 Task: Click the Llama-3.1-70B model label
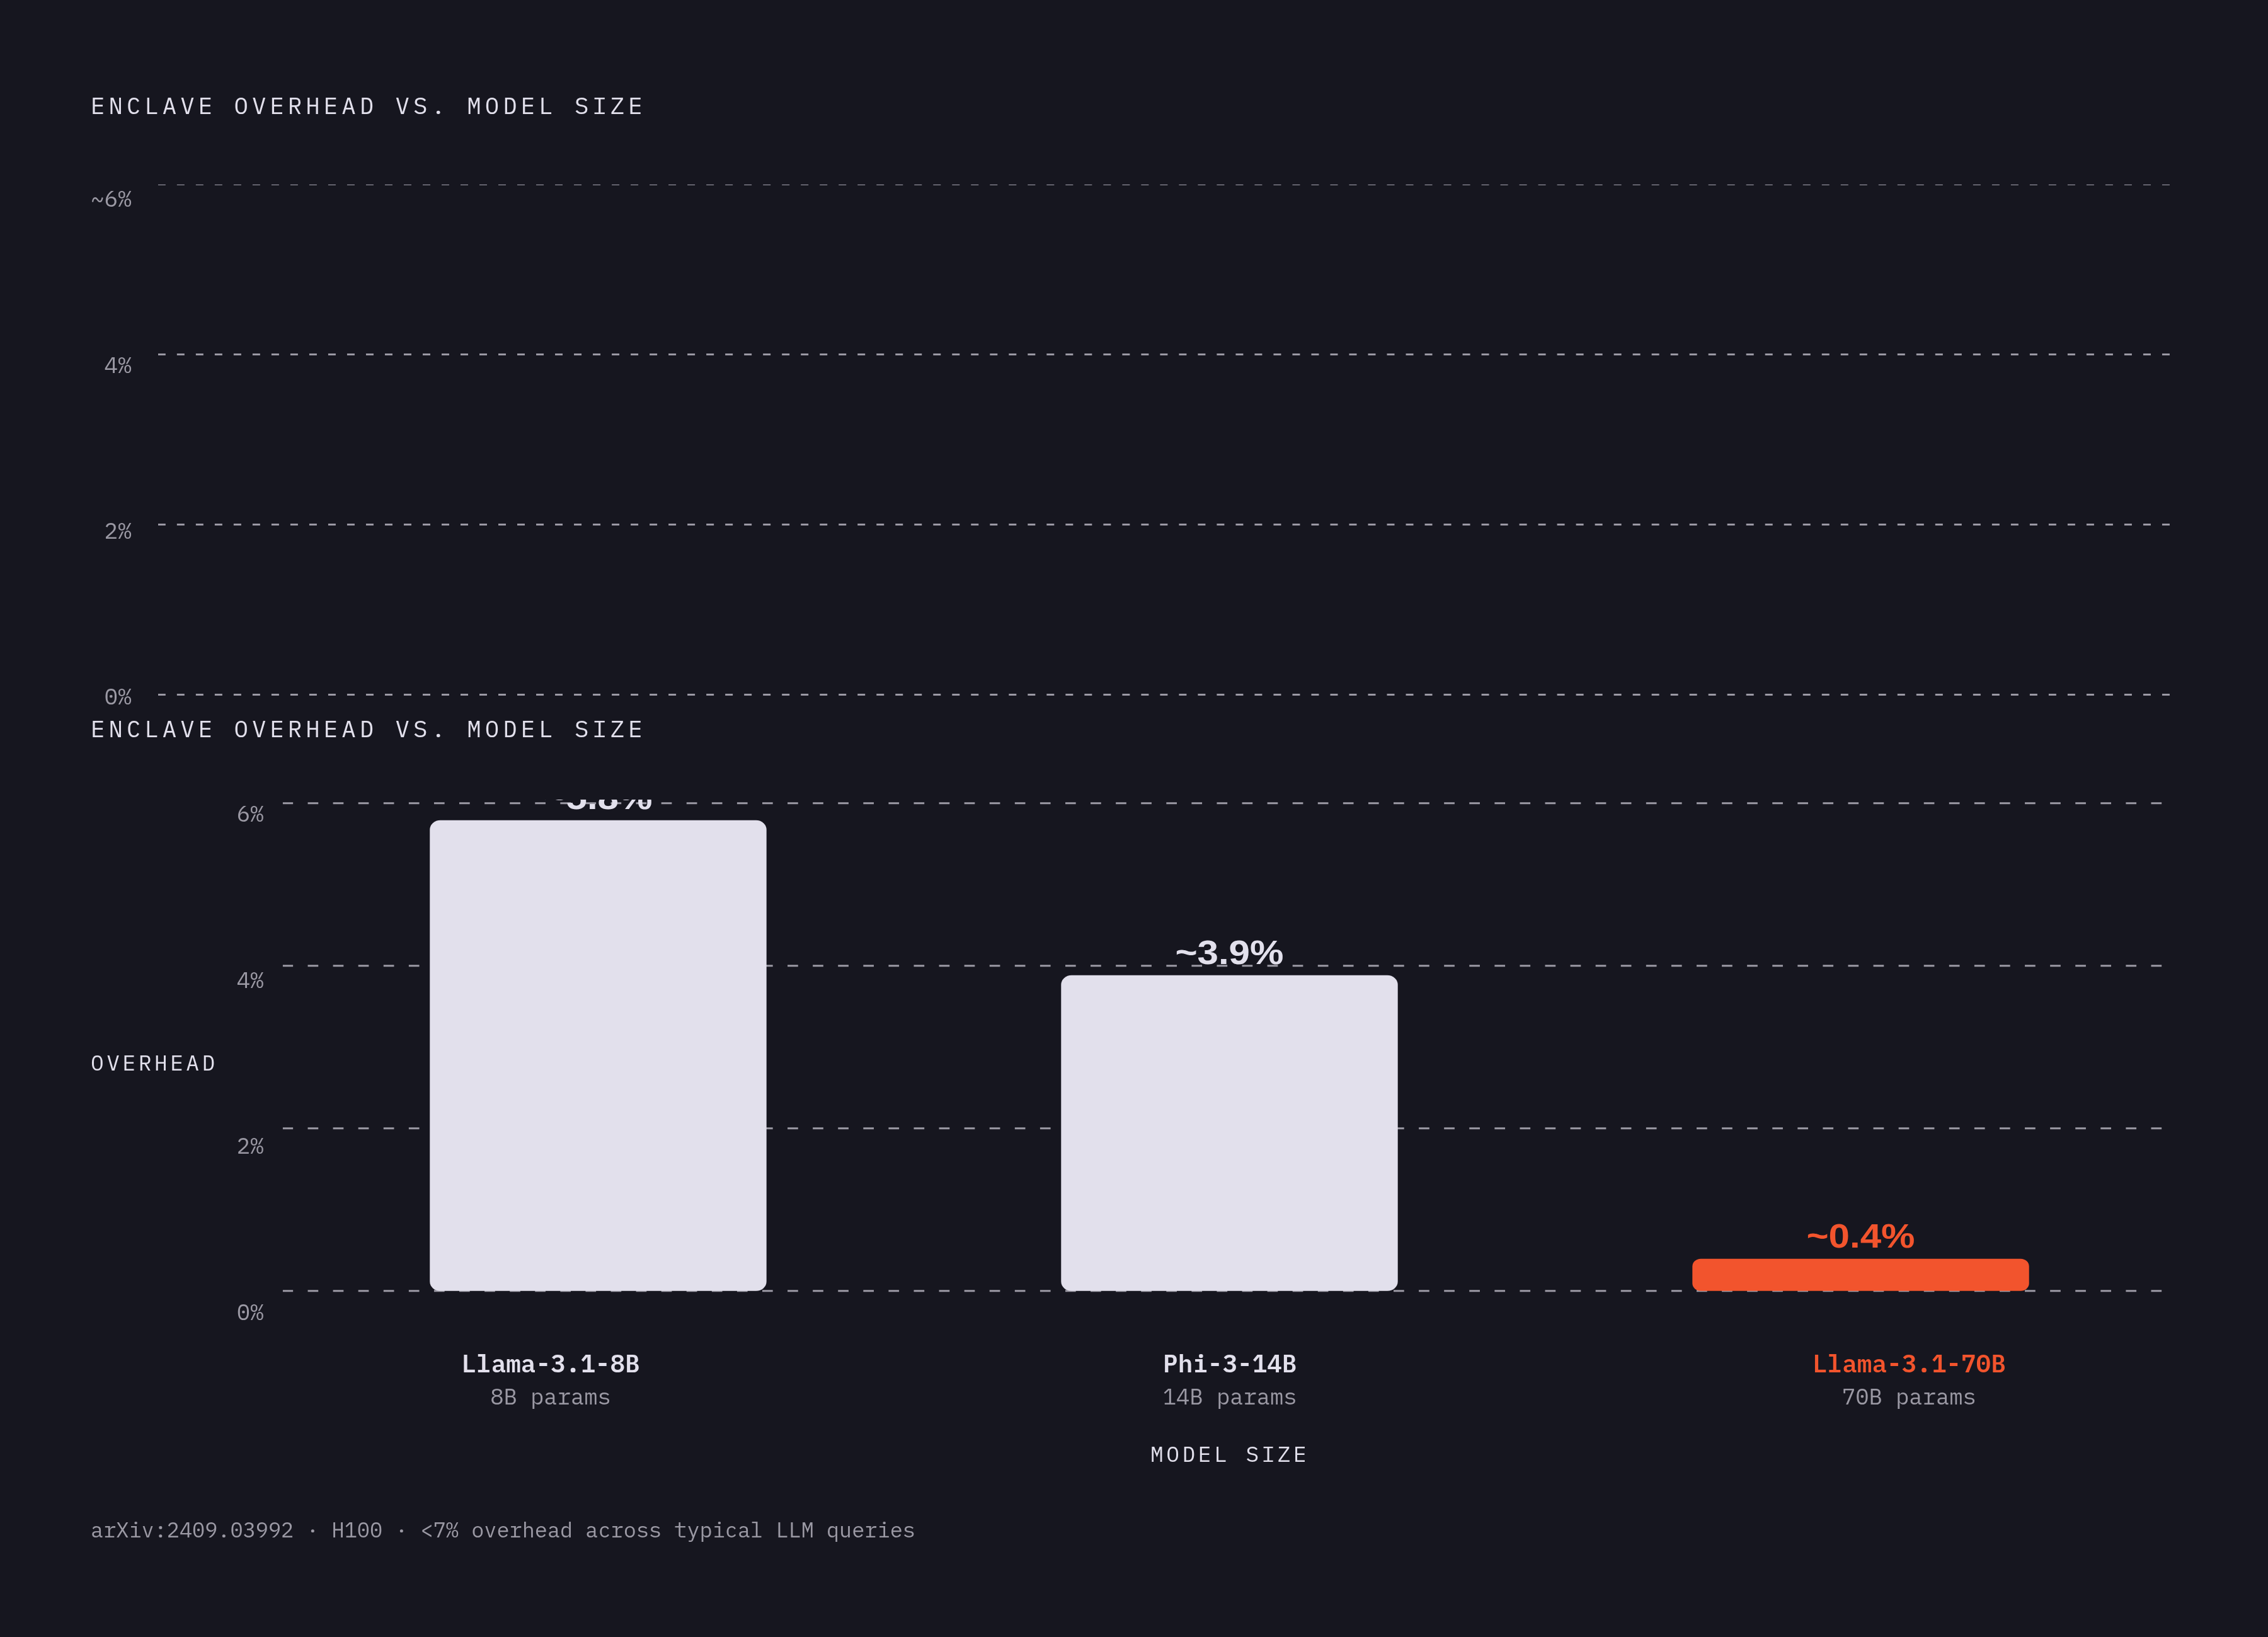(x=1909, y=1364)
